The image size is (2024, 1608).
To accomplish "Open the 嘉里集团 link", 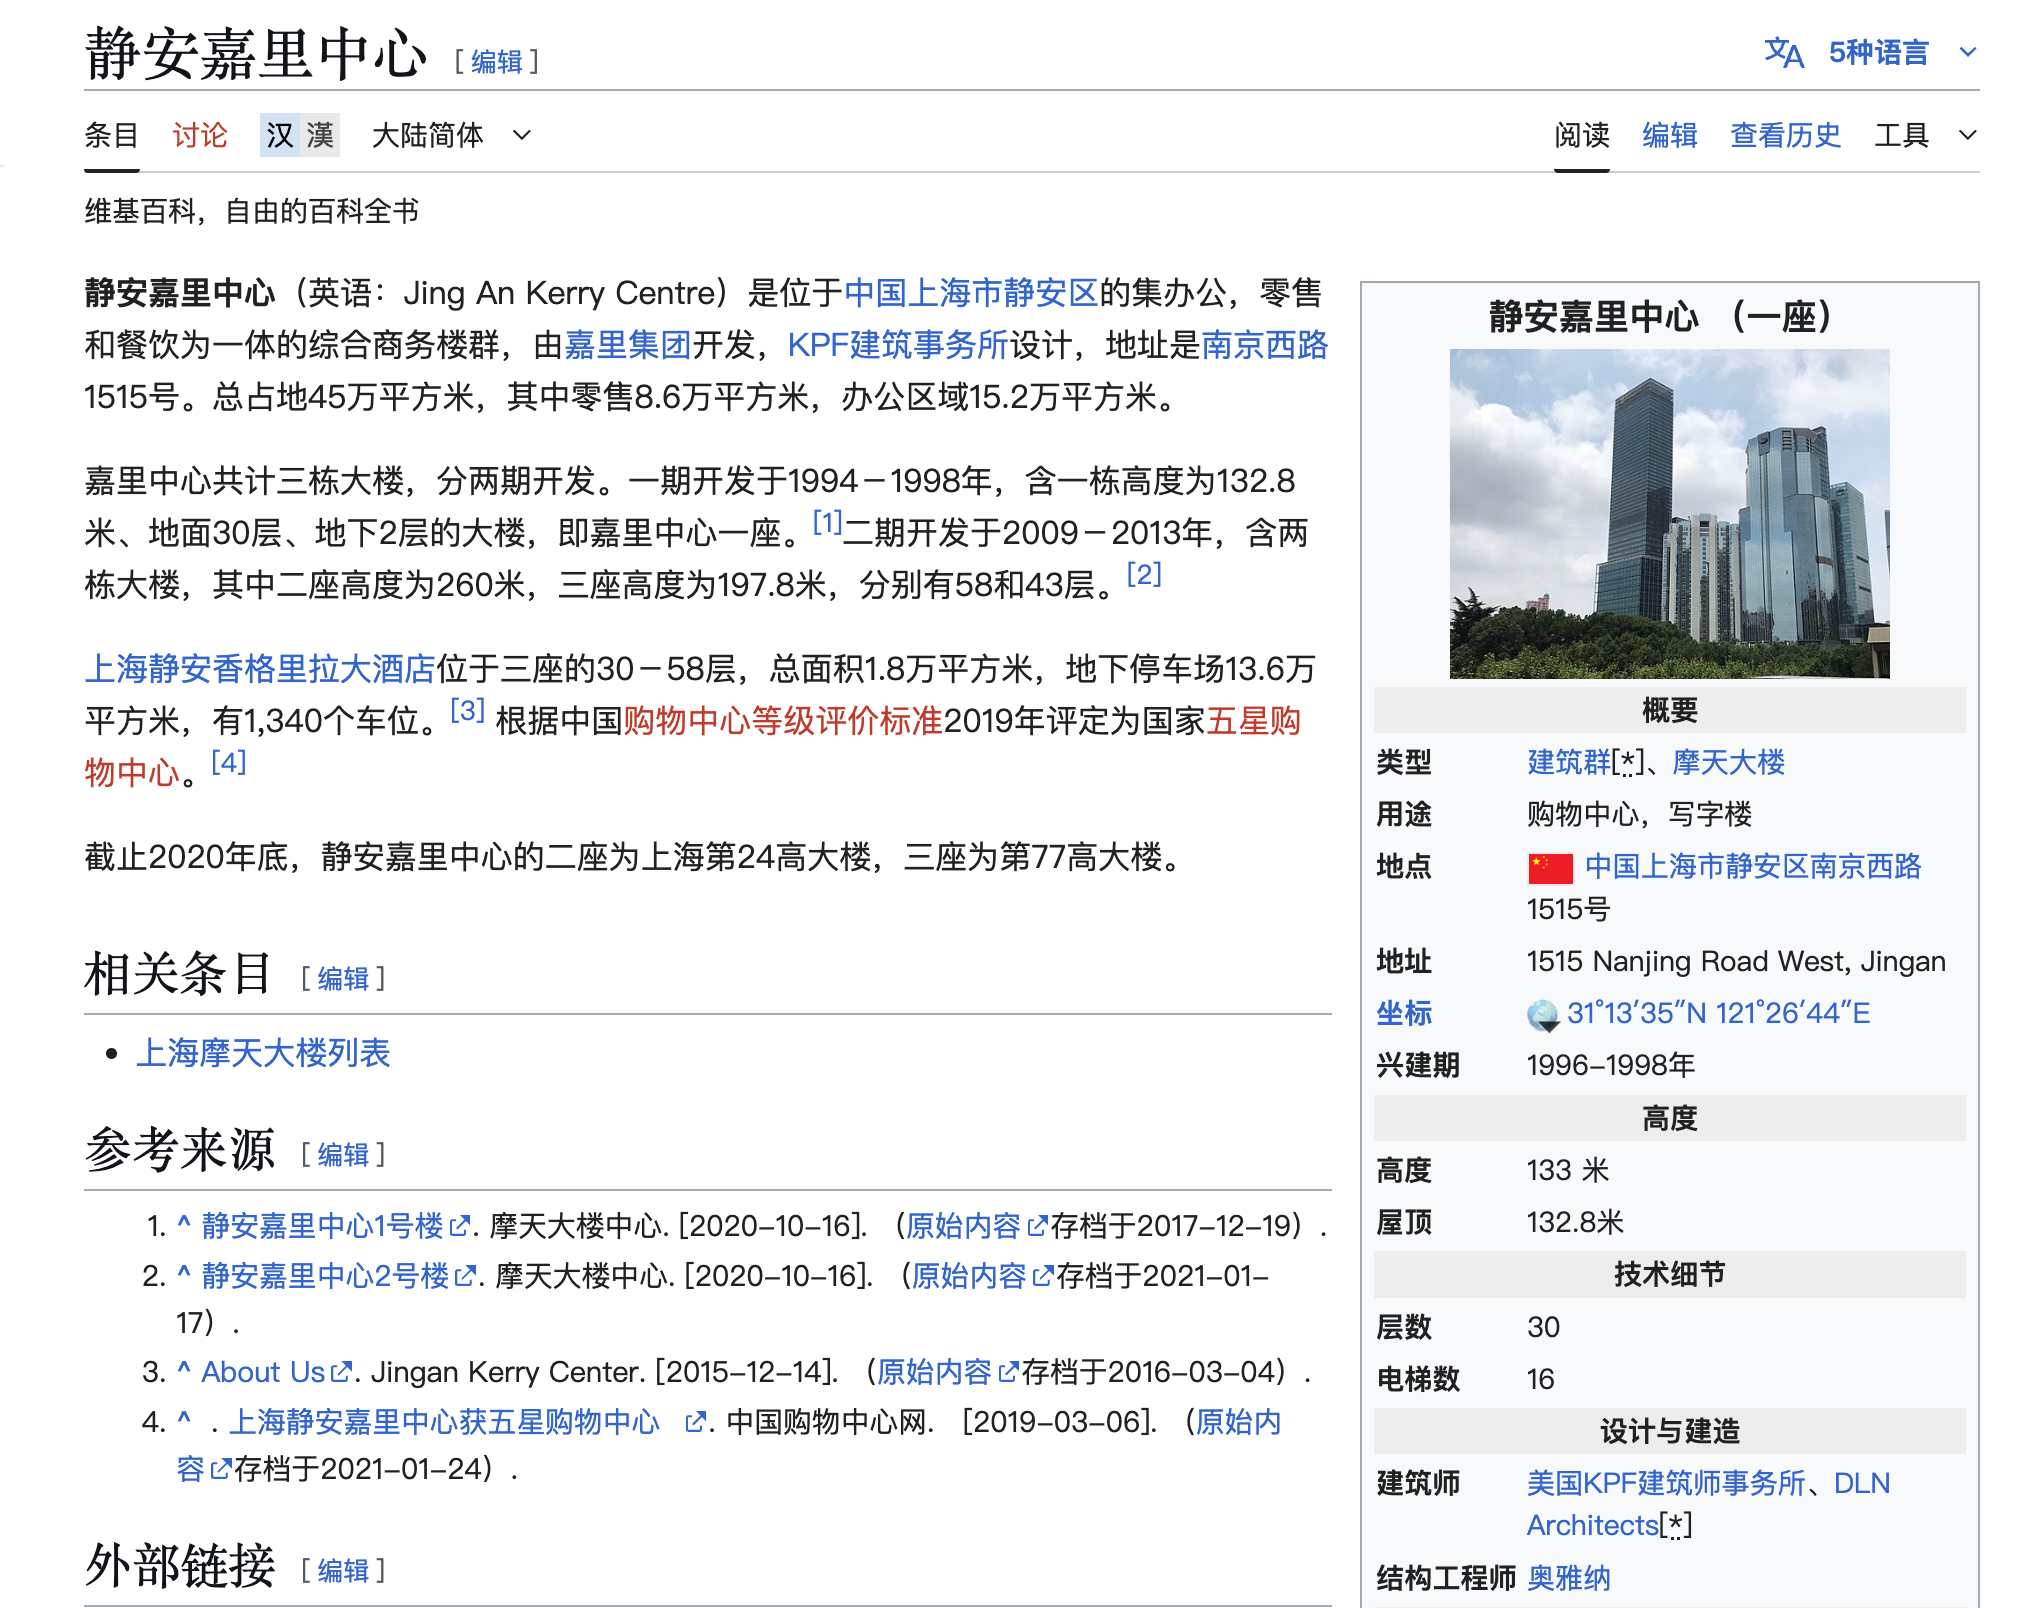I will pos(627,345).
